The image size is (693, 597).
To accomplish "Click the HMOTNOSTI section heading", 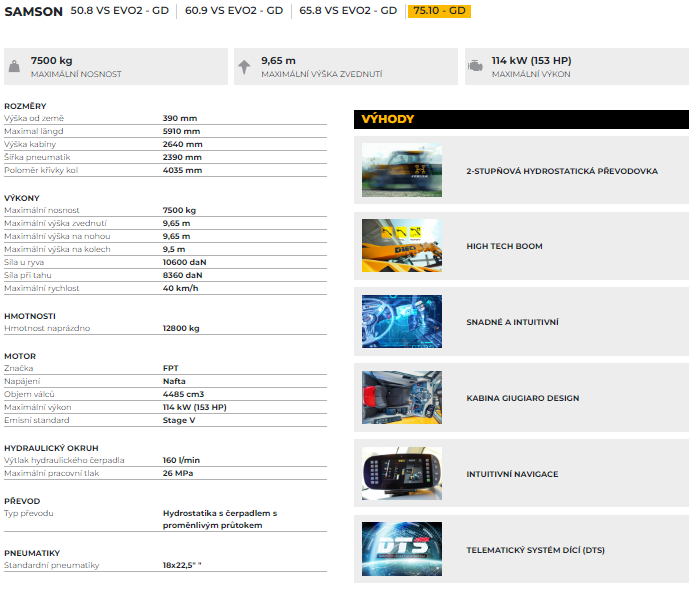I will (x=30, y=316).
